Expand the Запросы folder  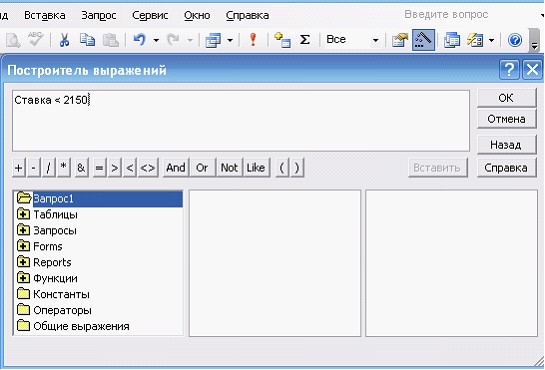23,230
